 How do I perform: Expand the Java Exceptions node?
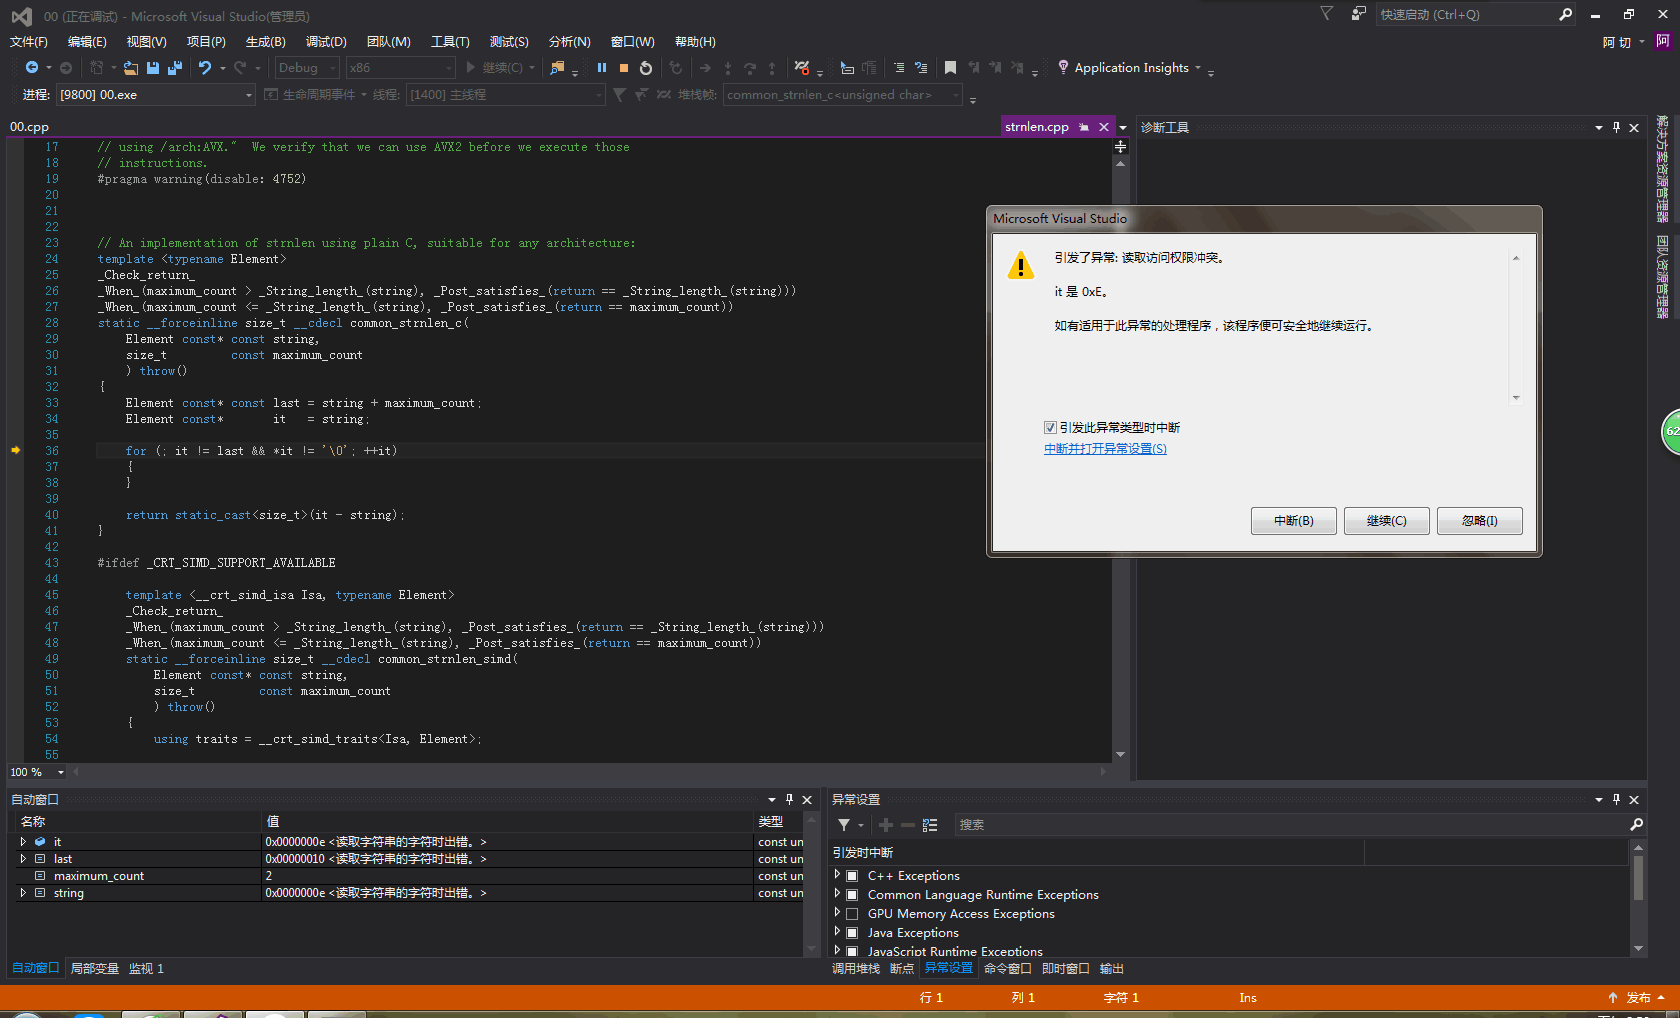coord(837,932)
